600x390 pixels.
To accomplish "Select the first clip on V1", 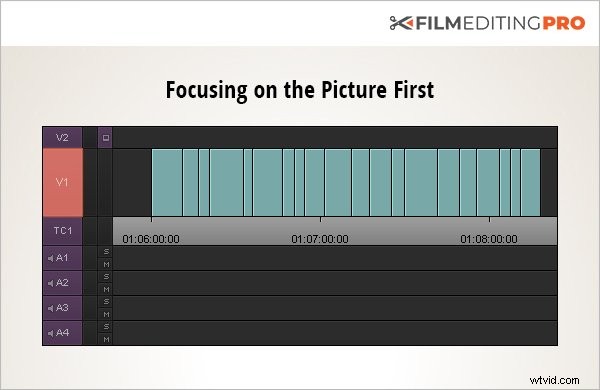I will coord(167,183).
